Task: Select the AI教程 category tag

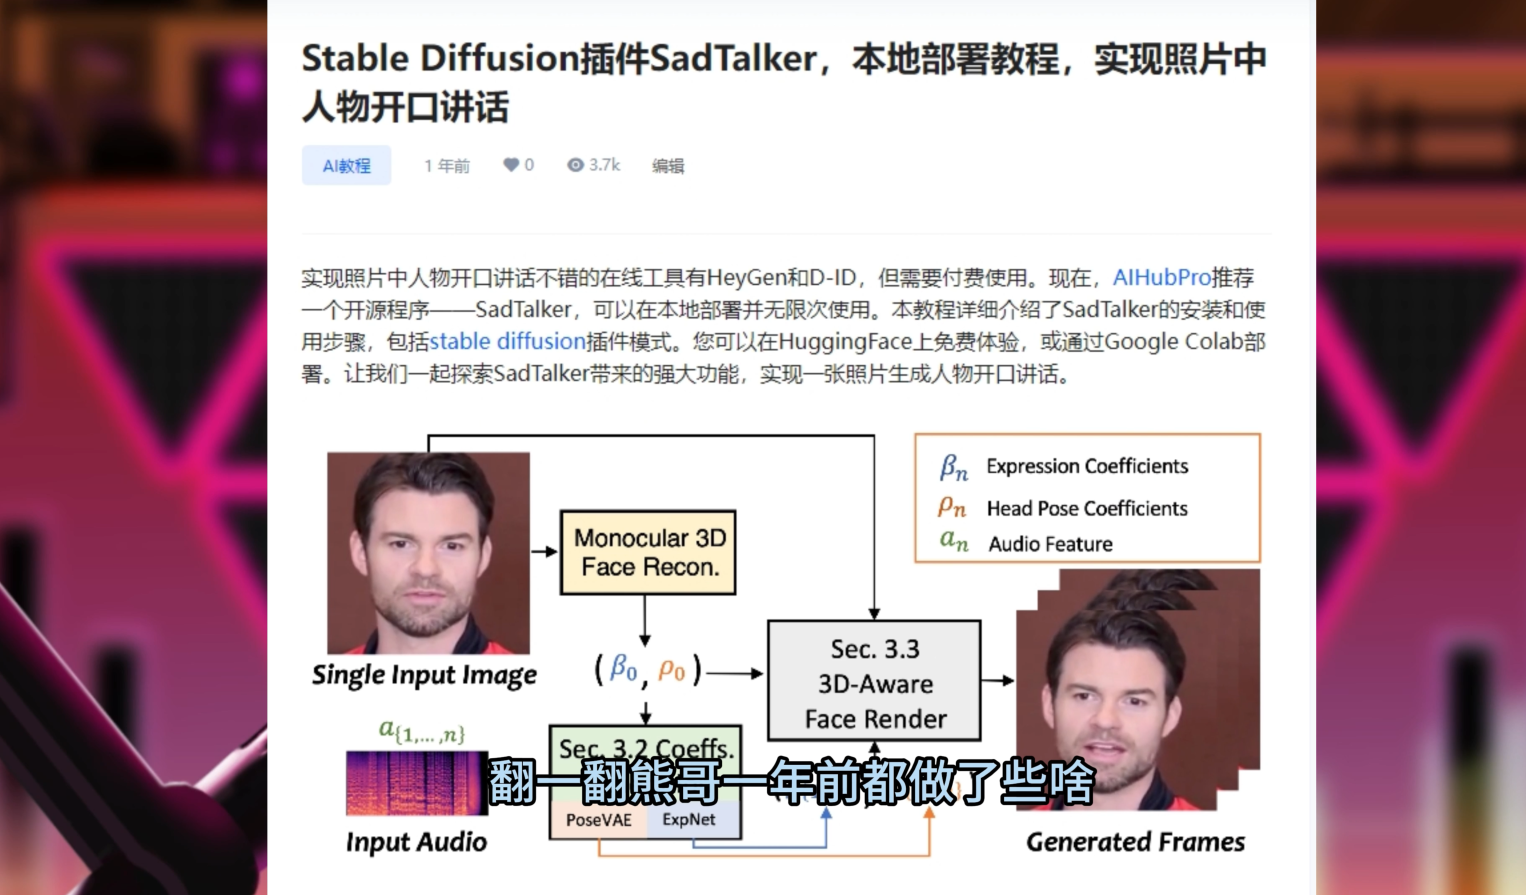Action: (345, 164)
